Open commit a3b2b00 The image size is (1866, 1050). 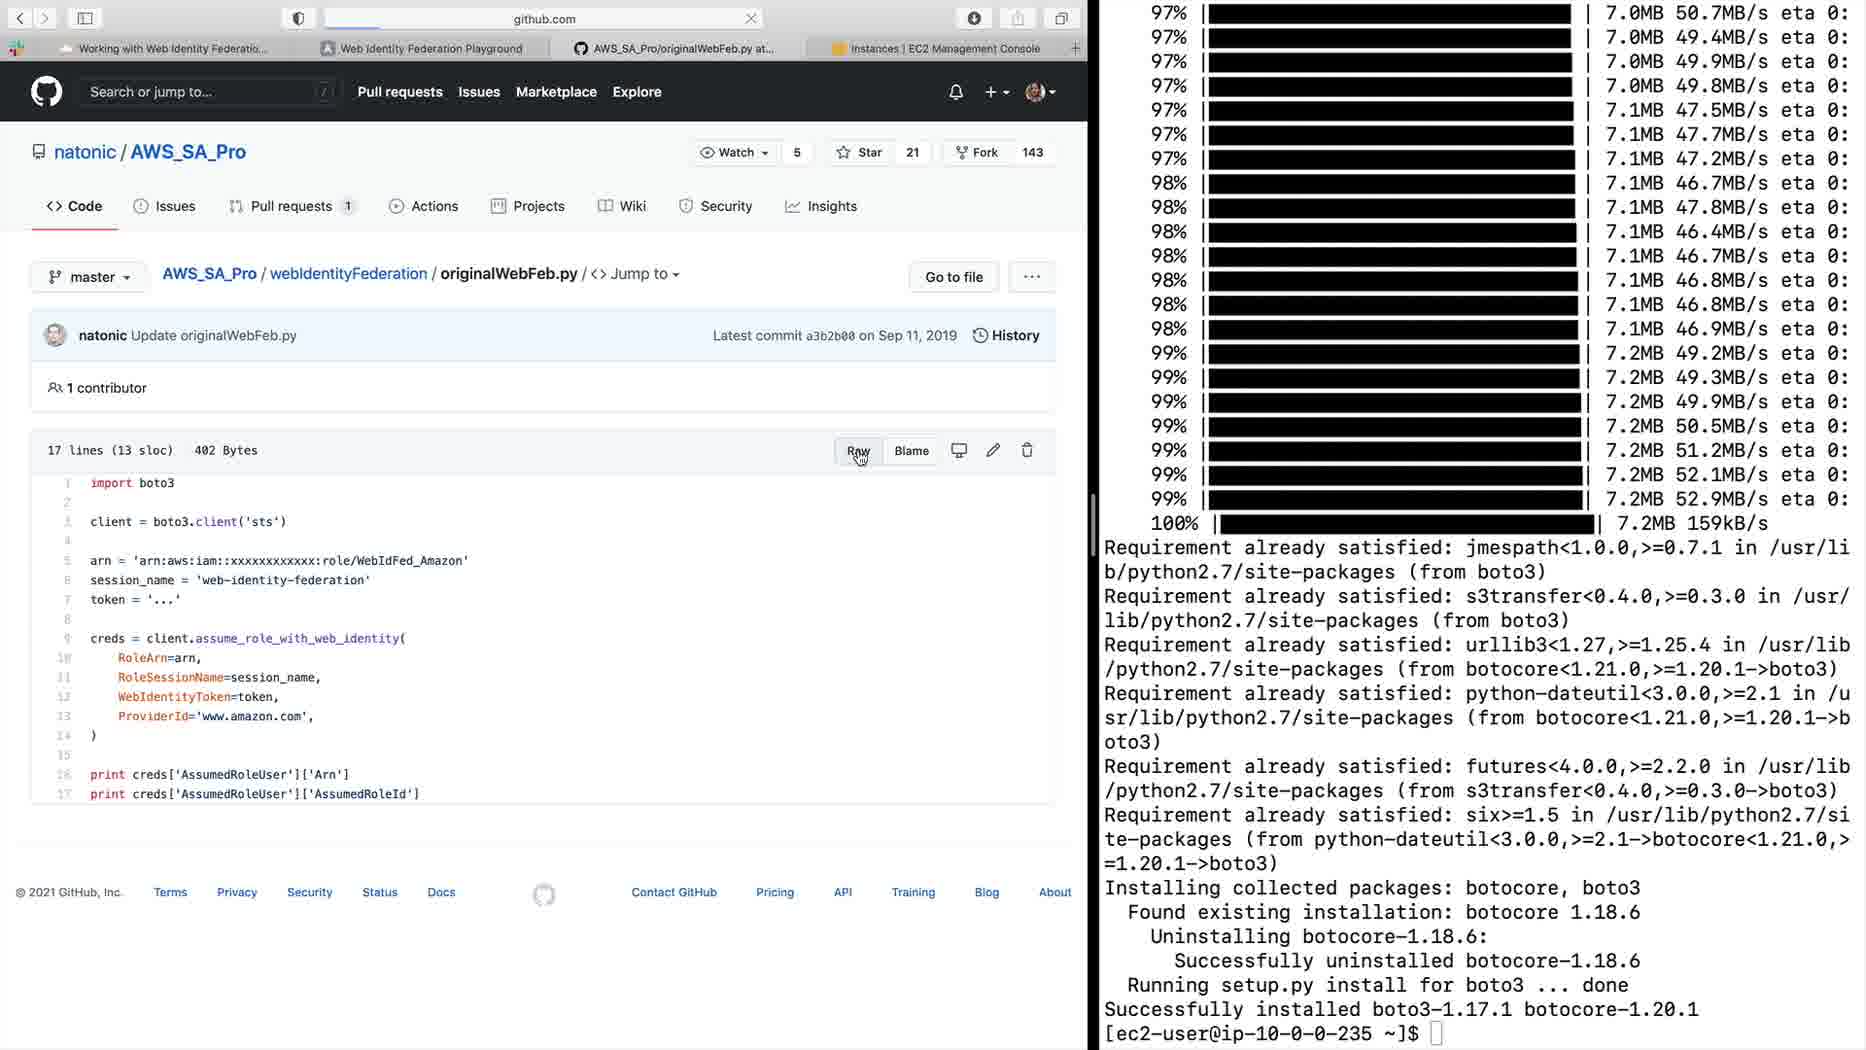(x=830, y=336)
